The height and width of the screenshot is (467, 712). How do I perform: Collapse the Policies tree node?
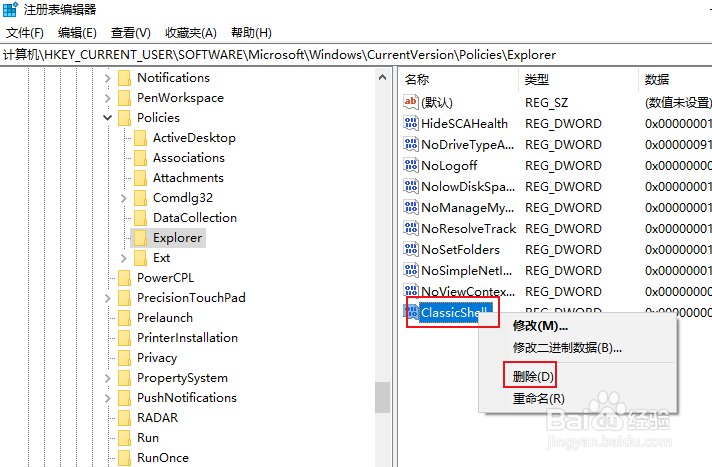tap(108, 118)
